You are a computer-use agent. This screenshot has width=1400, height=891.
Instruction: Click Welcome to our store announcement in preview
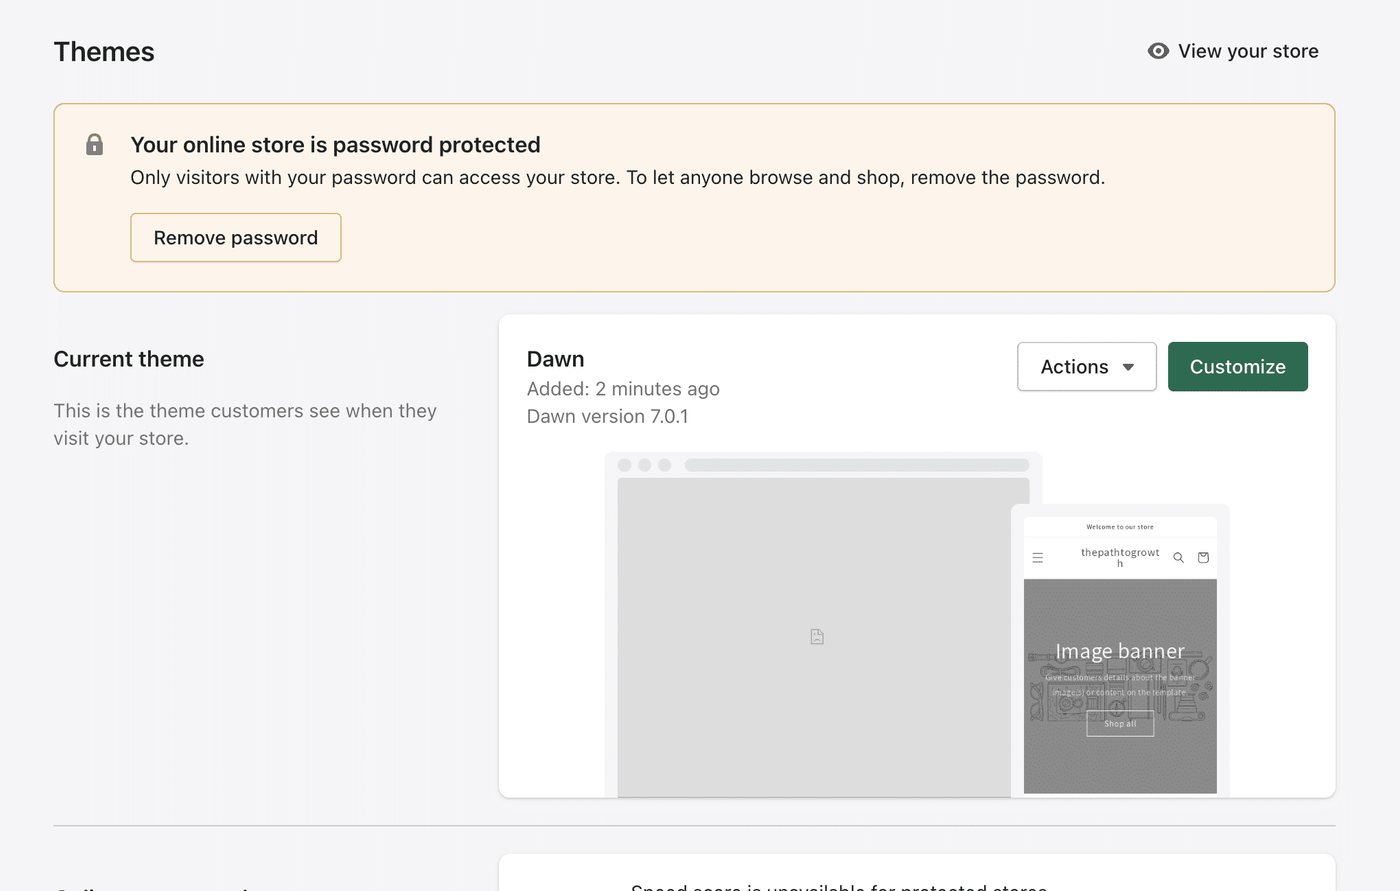[1120, 527]
